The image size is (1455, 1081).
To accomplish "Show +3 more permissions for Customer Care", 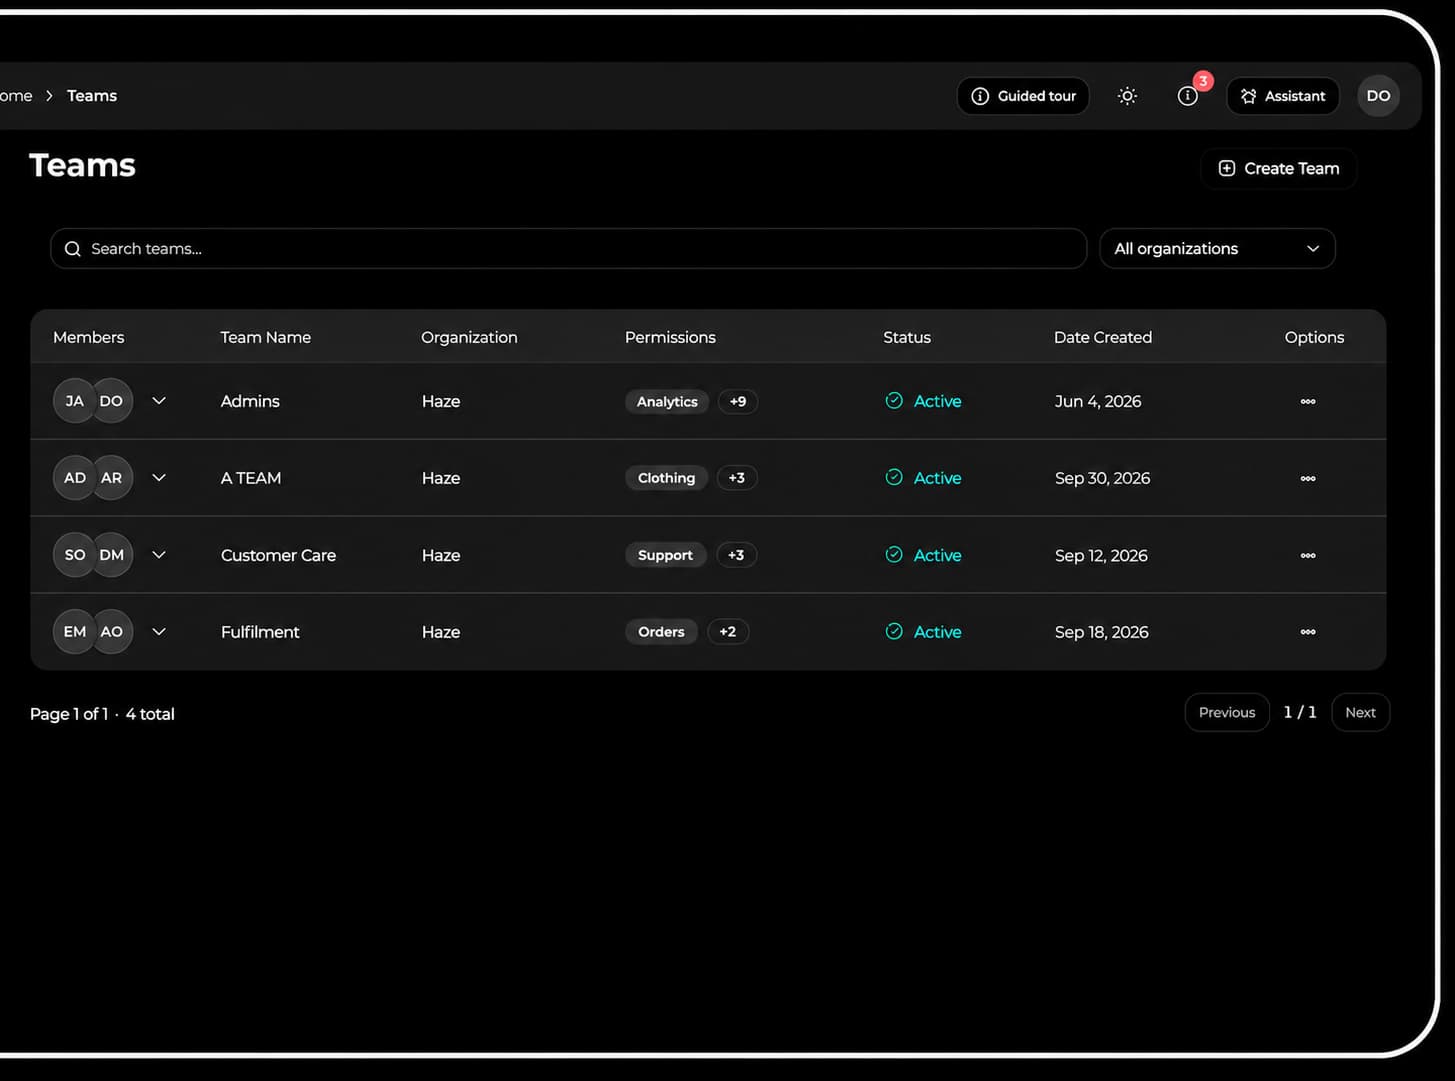I will (736, 555).
